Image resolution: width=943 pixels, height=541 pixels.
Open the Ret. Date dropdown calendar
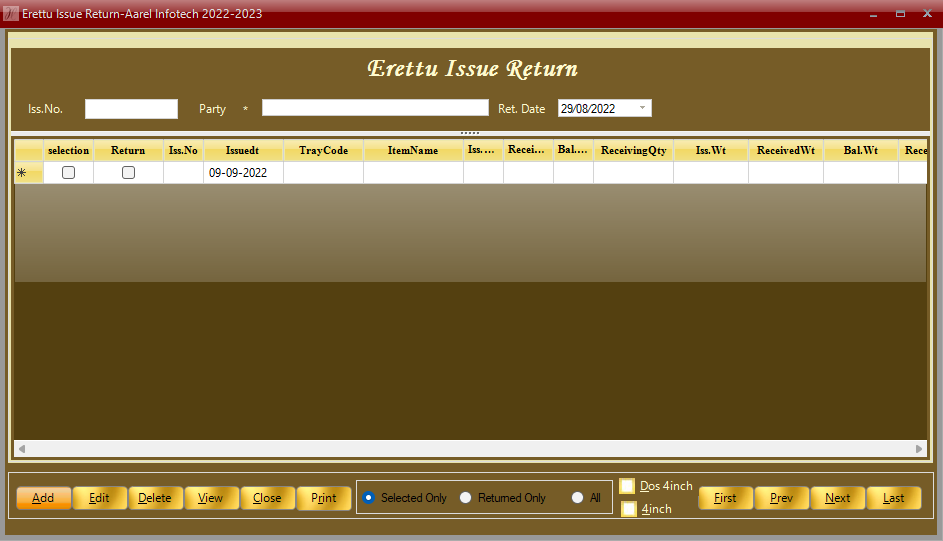(642, 108)
